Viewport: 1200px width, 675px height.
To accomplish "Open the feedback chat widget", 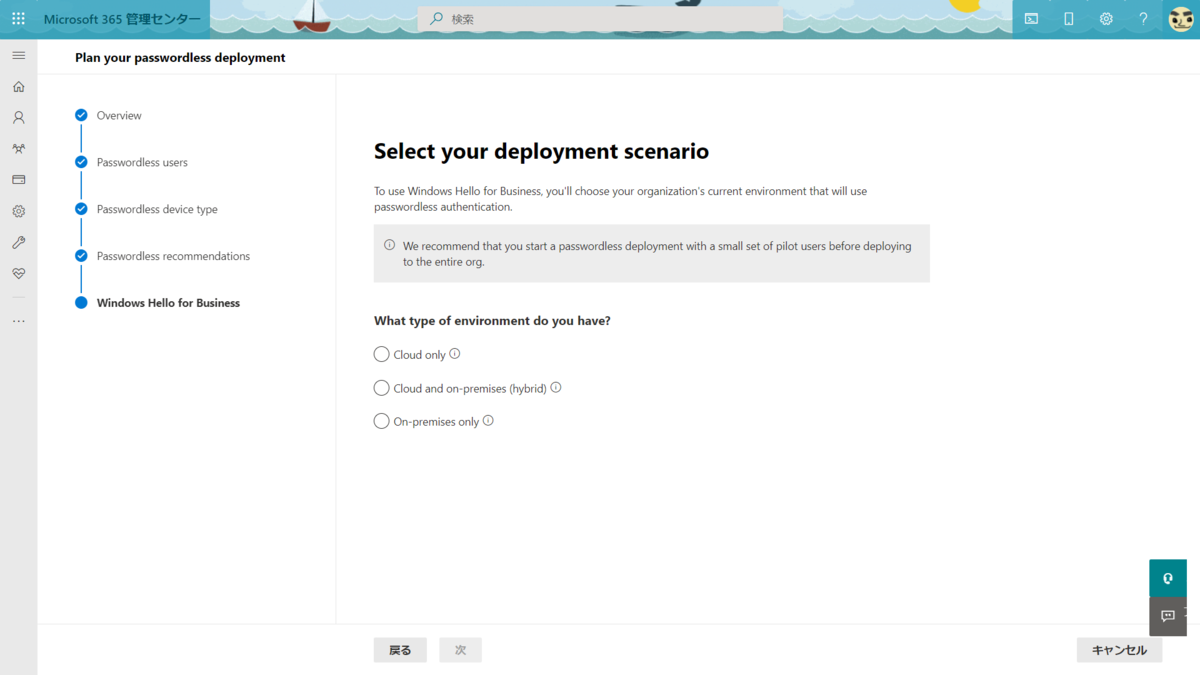I will 1168,616.
